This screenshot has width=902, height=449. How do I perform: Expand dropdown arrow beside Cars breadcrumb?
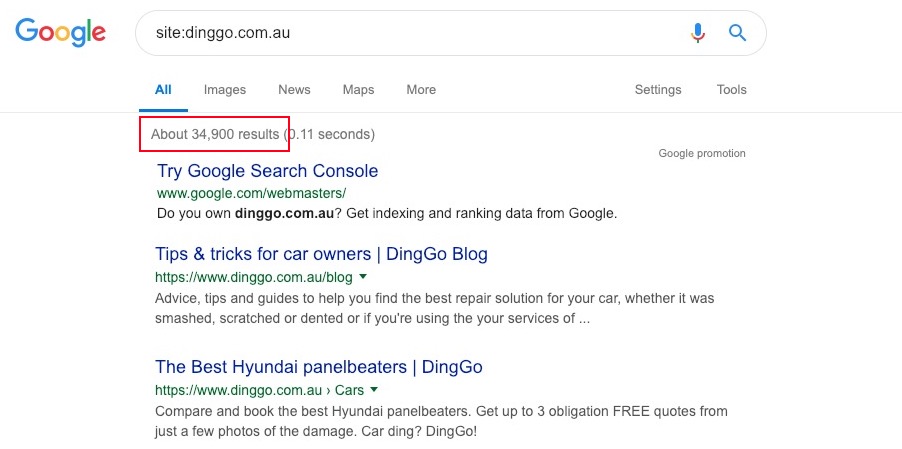[x=374, y=390]
